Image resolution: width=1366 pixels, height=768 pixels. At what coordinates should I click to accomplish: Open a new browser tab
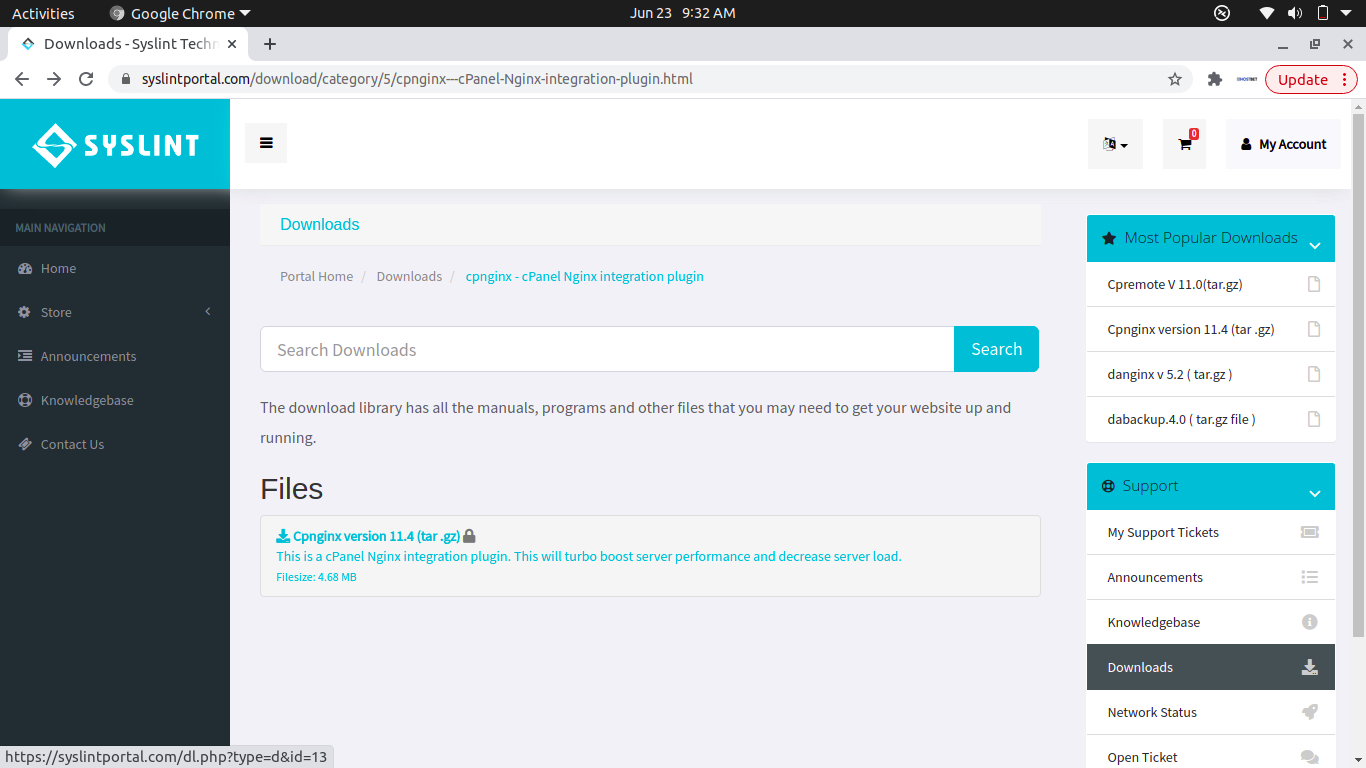(x=270, y=44)
